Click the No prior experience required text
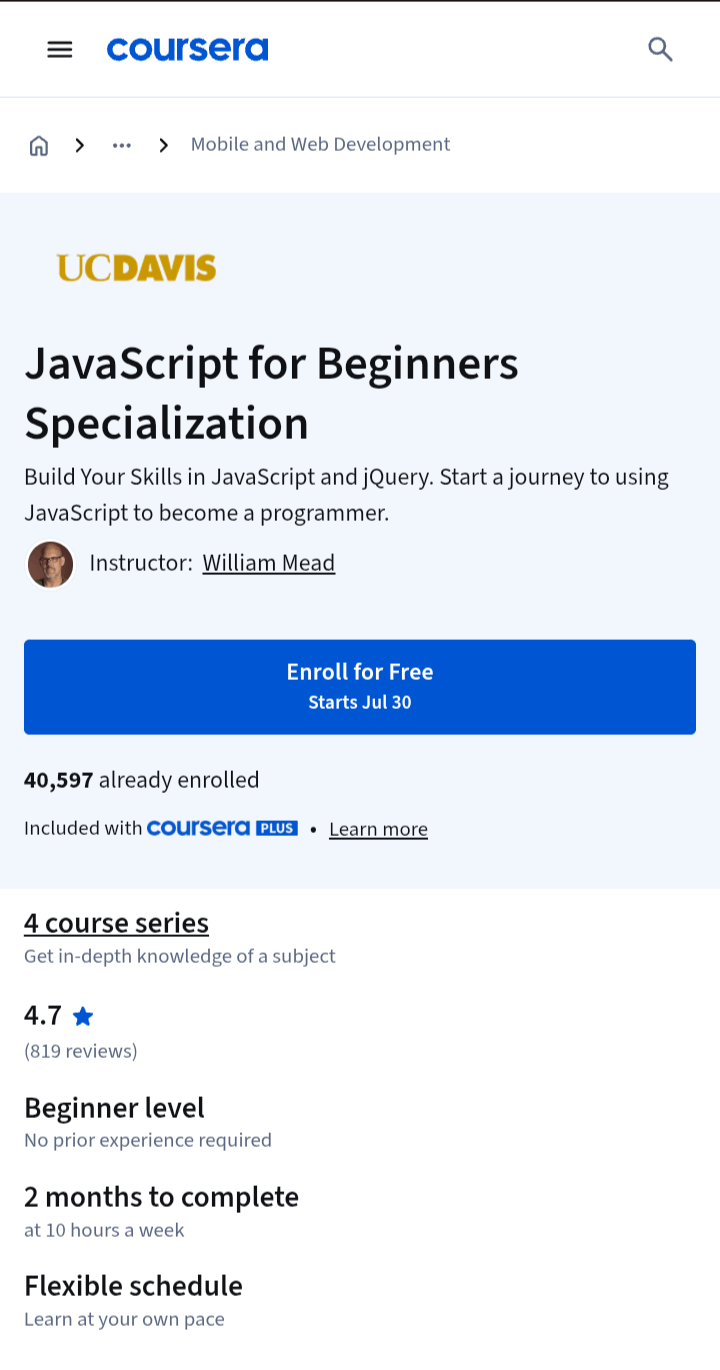 [x=148, y=1140]
